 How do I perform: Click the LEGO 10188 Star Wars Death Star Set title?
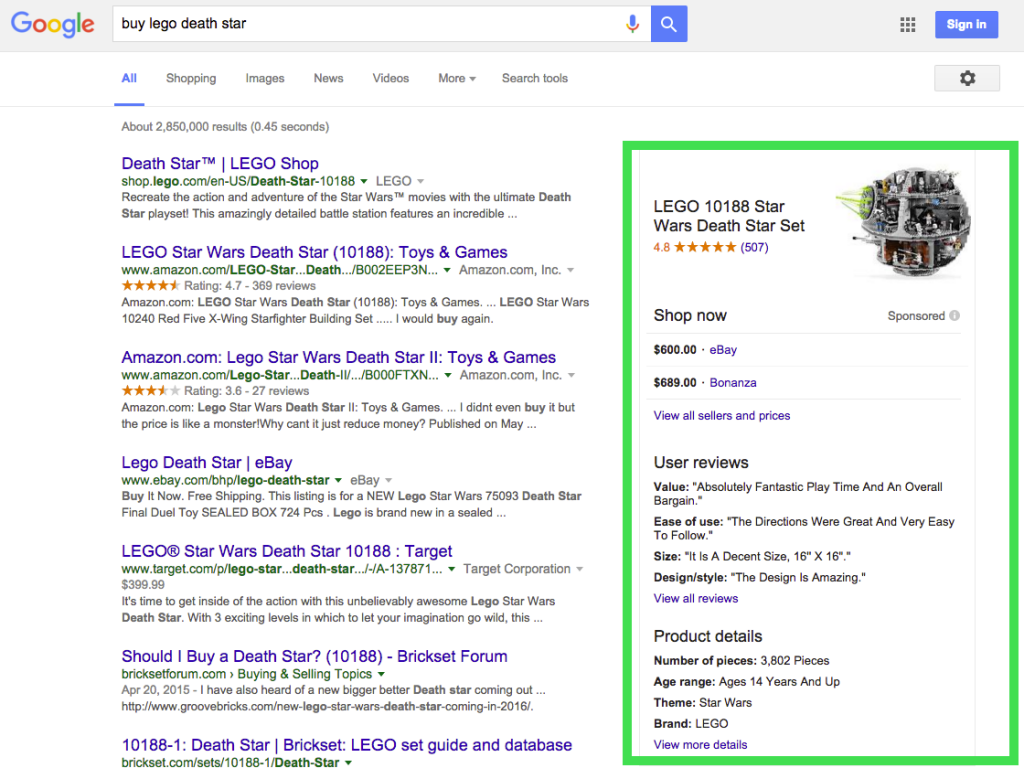pos(729,216)
